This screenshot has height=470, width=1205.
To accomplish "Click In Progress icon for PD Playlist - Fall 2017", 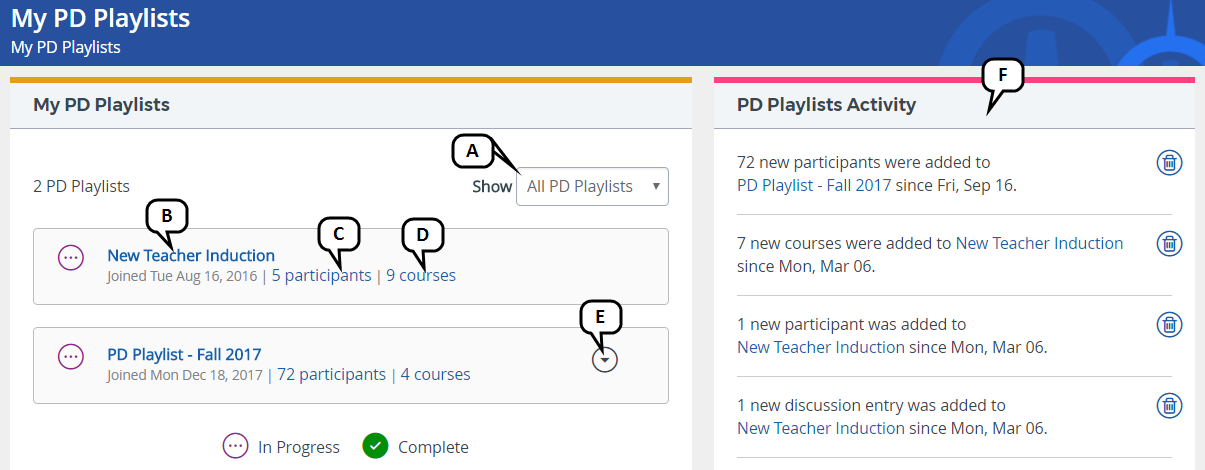I will pos(70,356).
